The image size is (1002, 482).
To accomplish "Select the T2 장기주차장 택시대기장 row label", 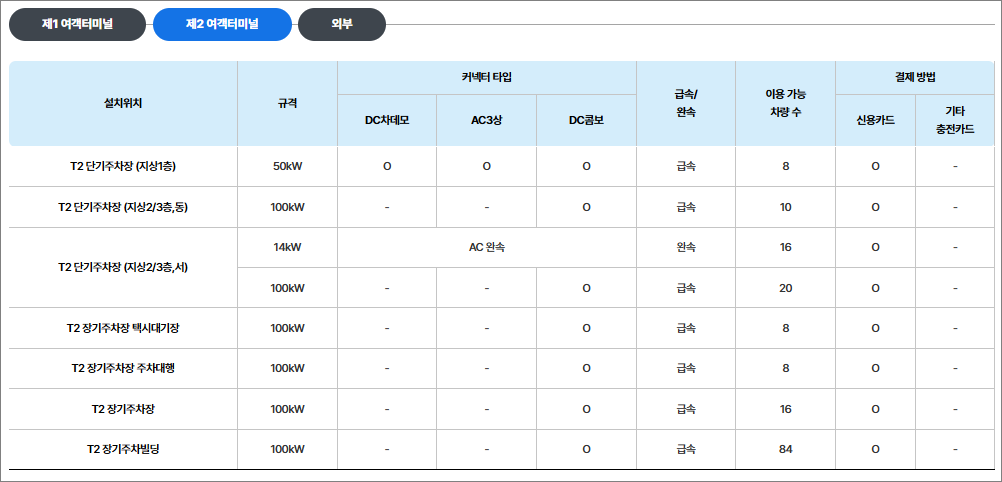I will [x=123, y=328].
